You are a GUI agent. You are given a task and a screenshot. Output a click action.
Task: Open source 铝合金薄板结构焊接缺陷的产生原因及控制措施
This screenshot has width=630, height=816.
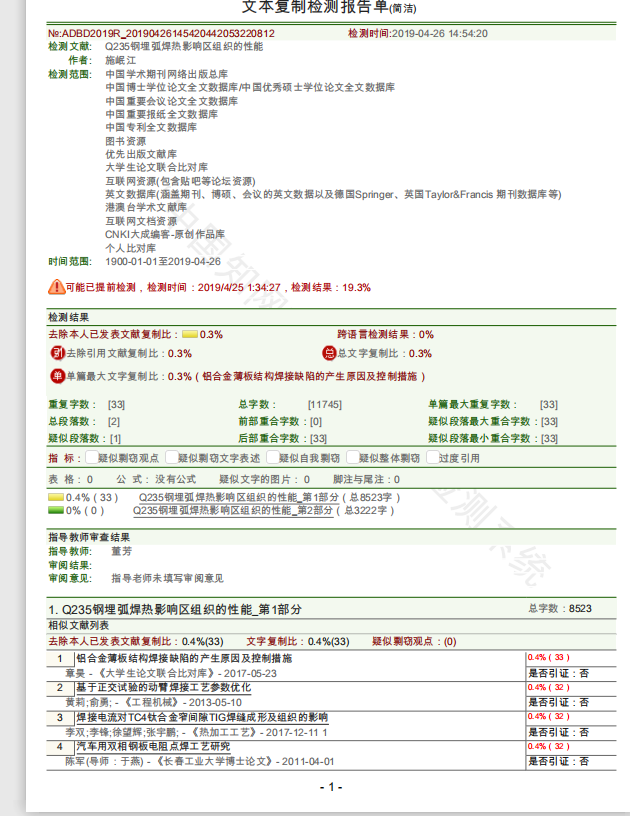pyautogui.click(x=184, y=658)
